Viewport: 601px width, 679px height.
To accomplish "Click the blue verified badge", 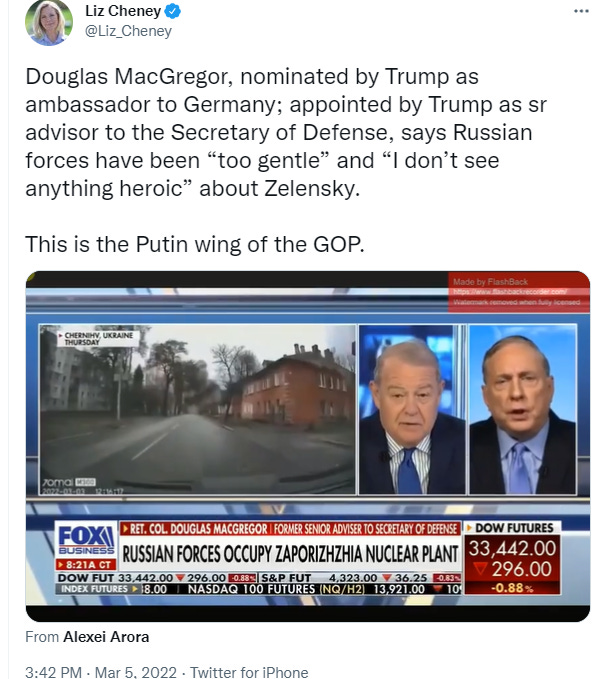I will 173,11.
